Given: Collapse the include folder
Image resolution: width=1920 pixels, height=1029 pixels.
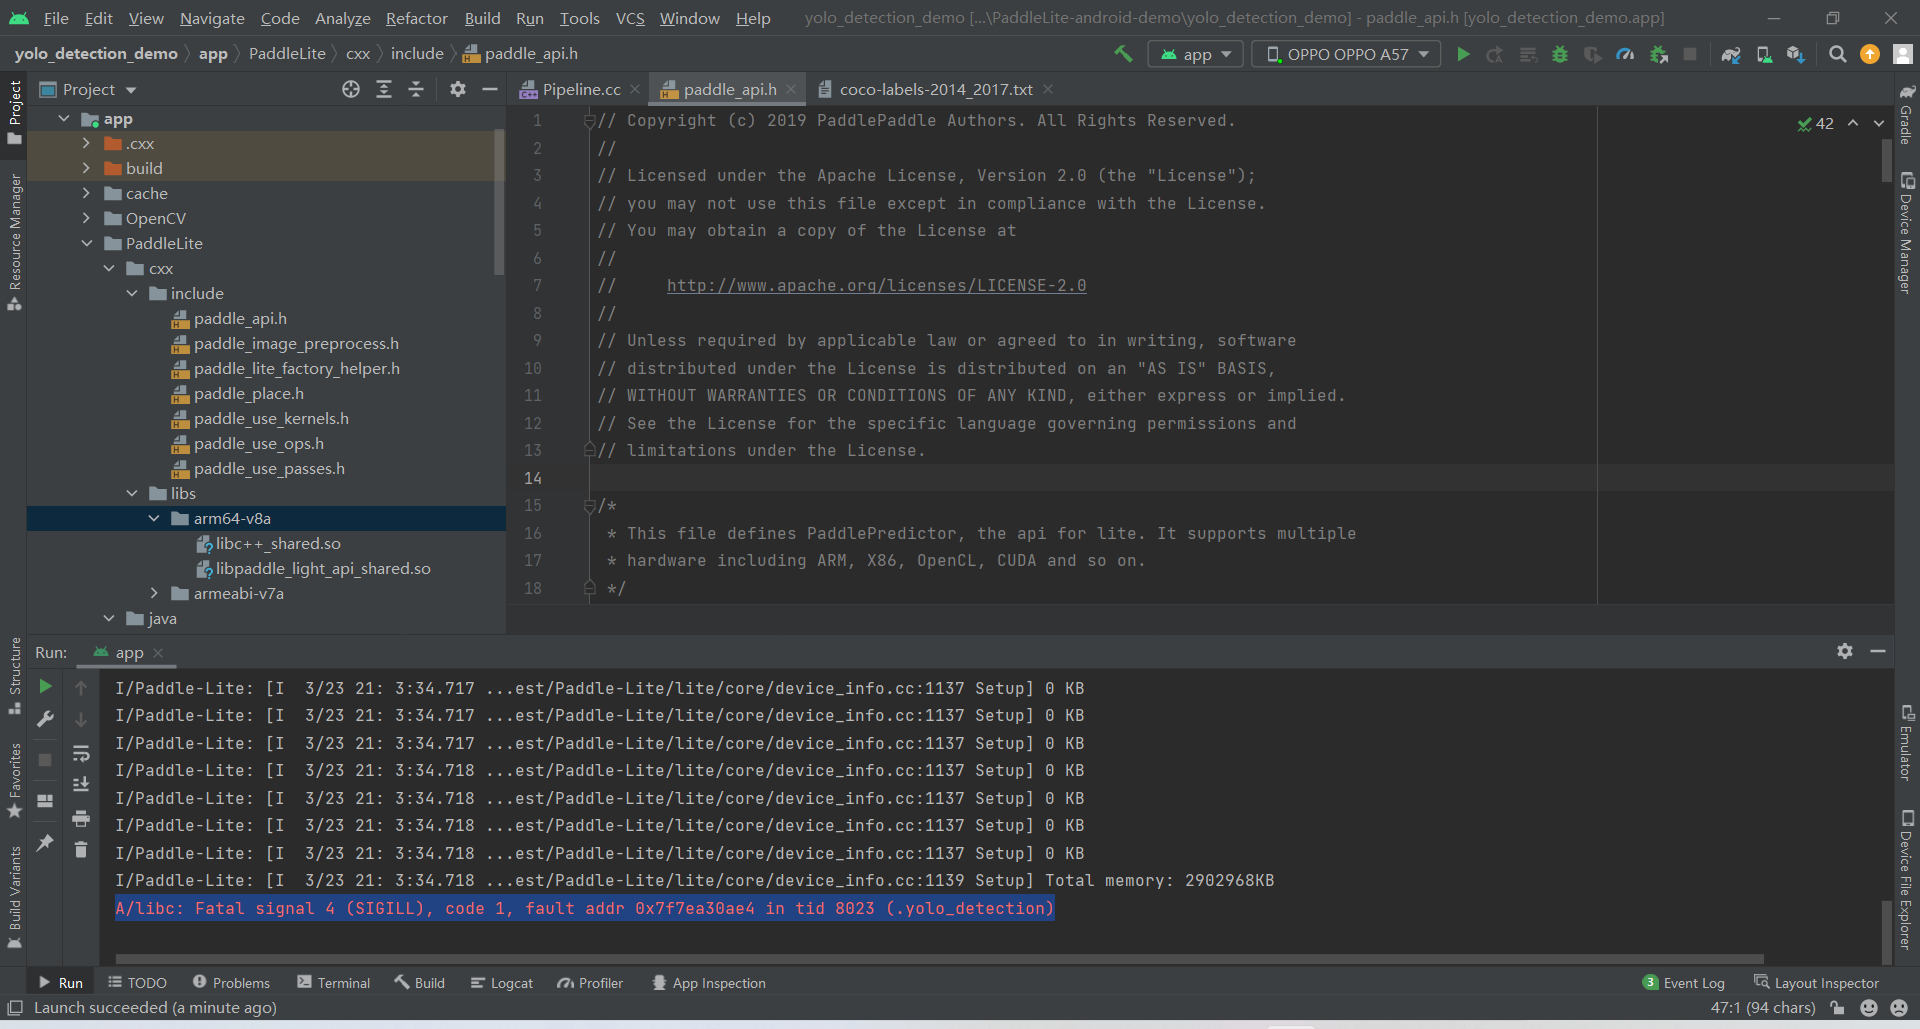Looking at the screenshot, I should pos(132,293).
